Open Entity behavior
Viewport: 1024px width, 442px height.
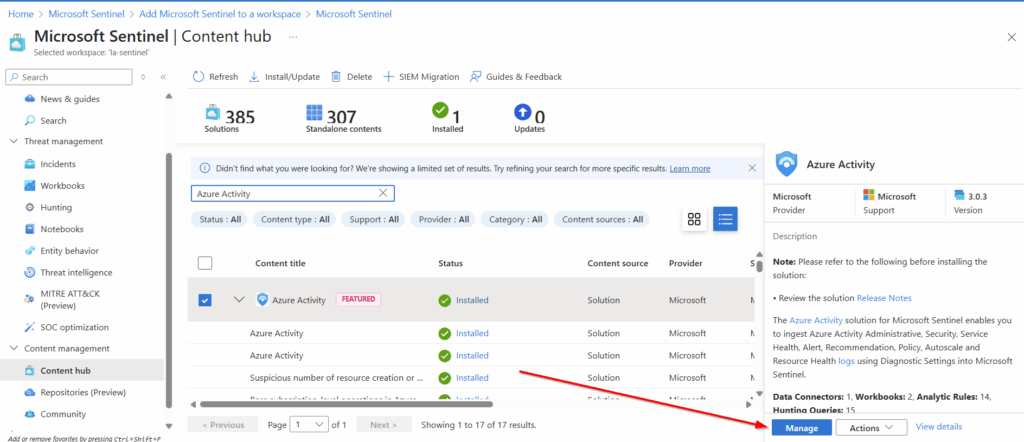point(67,251)
